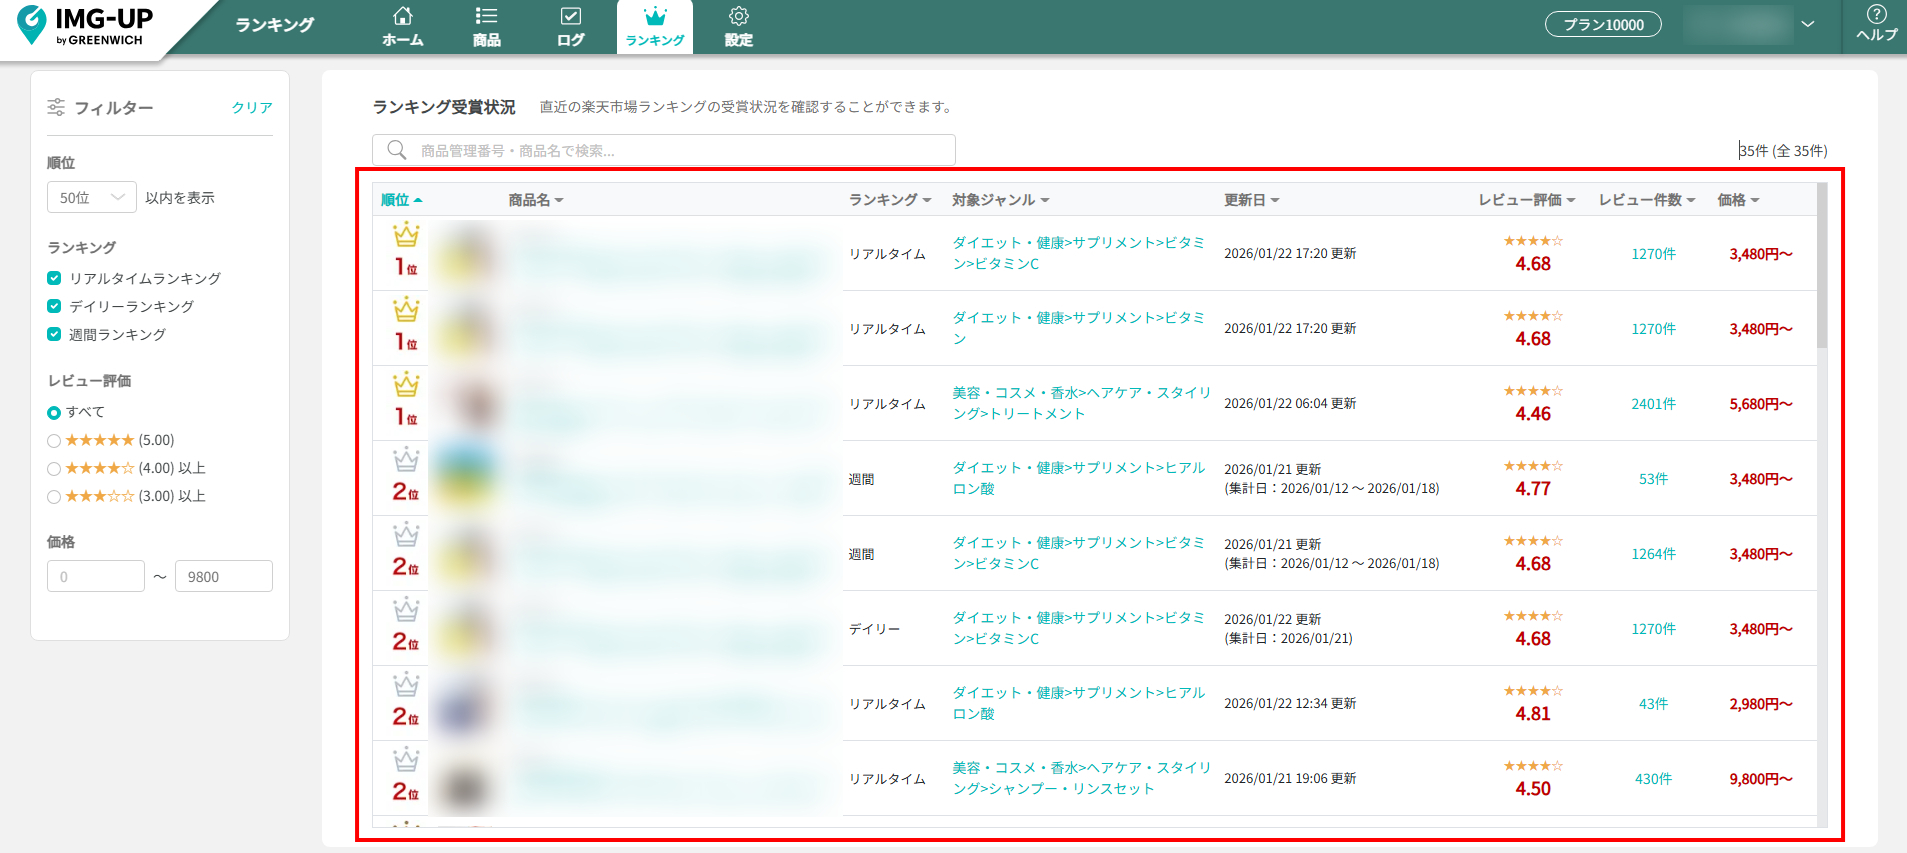The height and width of the screenshot is (853, 1907).
Task: Uncheck リアルタイムランキング checkbox
Action: point(54,278)
